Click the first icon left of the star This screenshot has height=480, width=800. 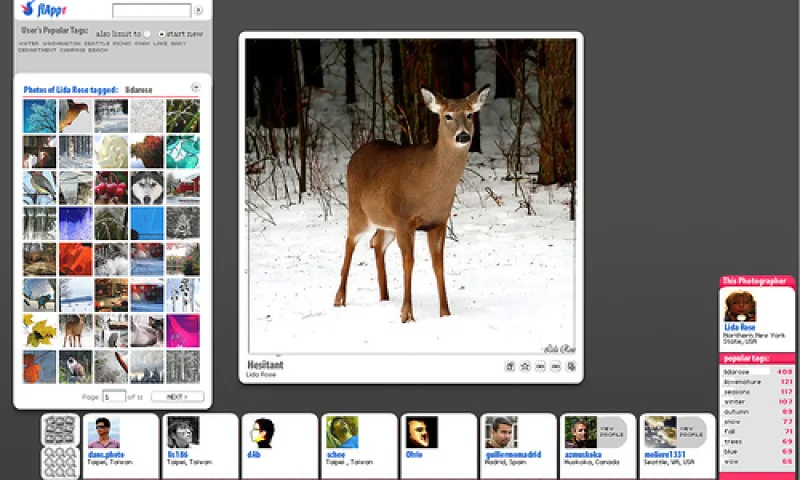(510, 367)
